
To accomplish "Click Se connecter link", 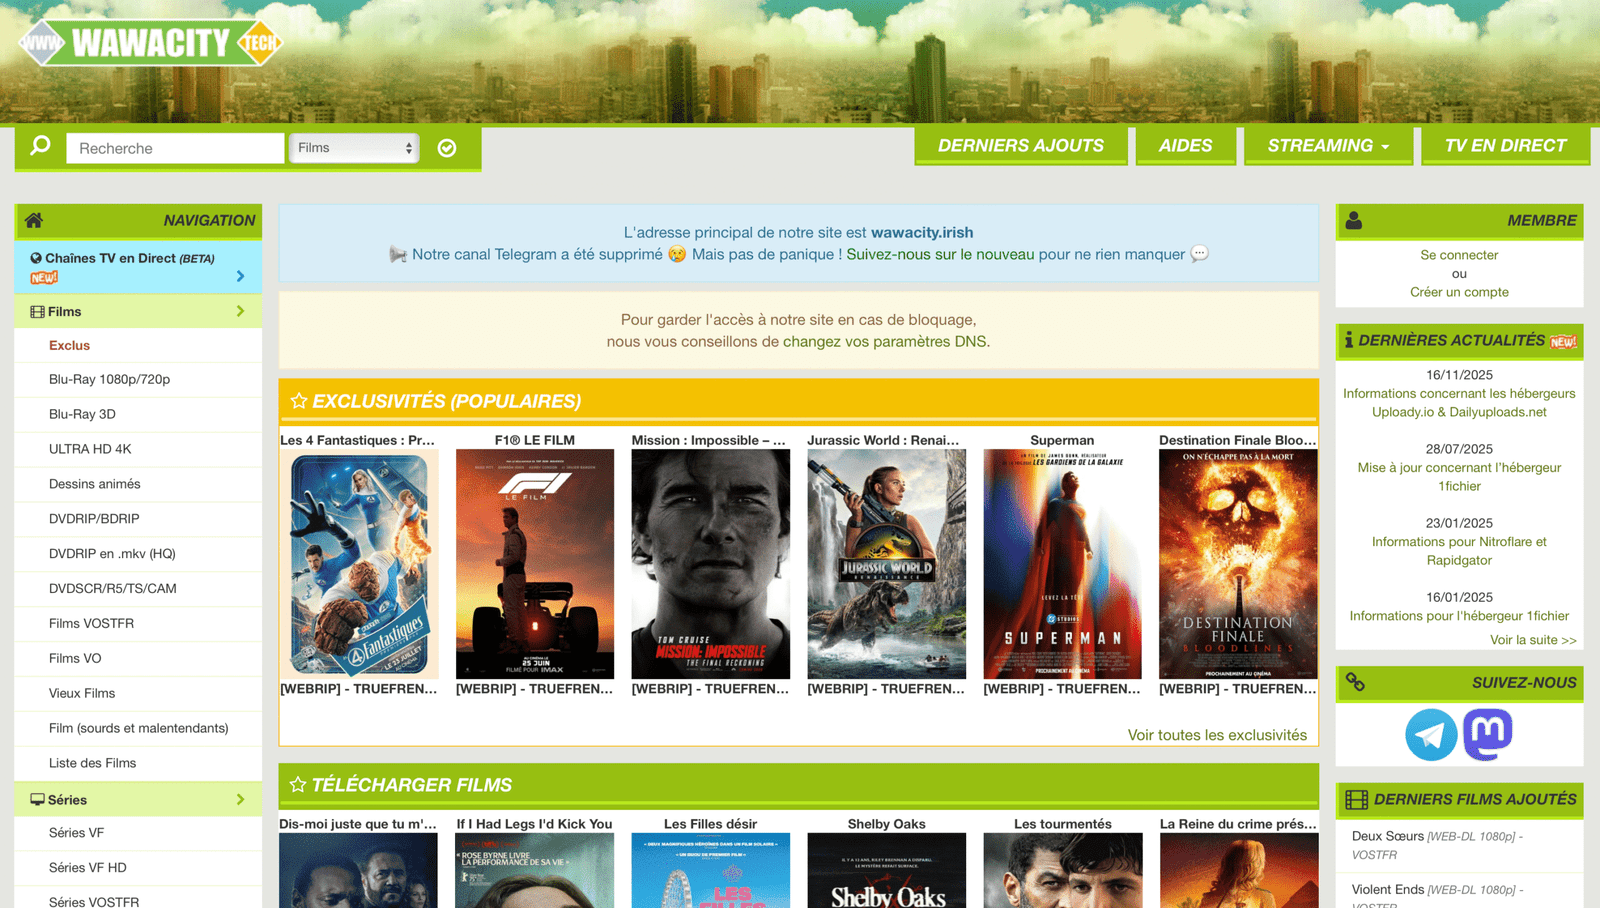I will 1459,255.
